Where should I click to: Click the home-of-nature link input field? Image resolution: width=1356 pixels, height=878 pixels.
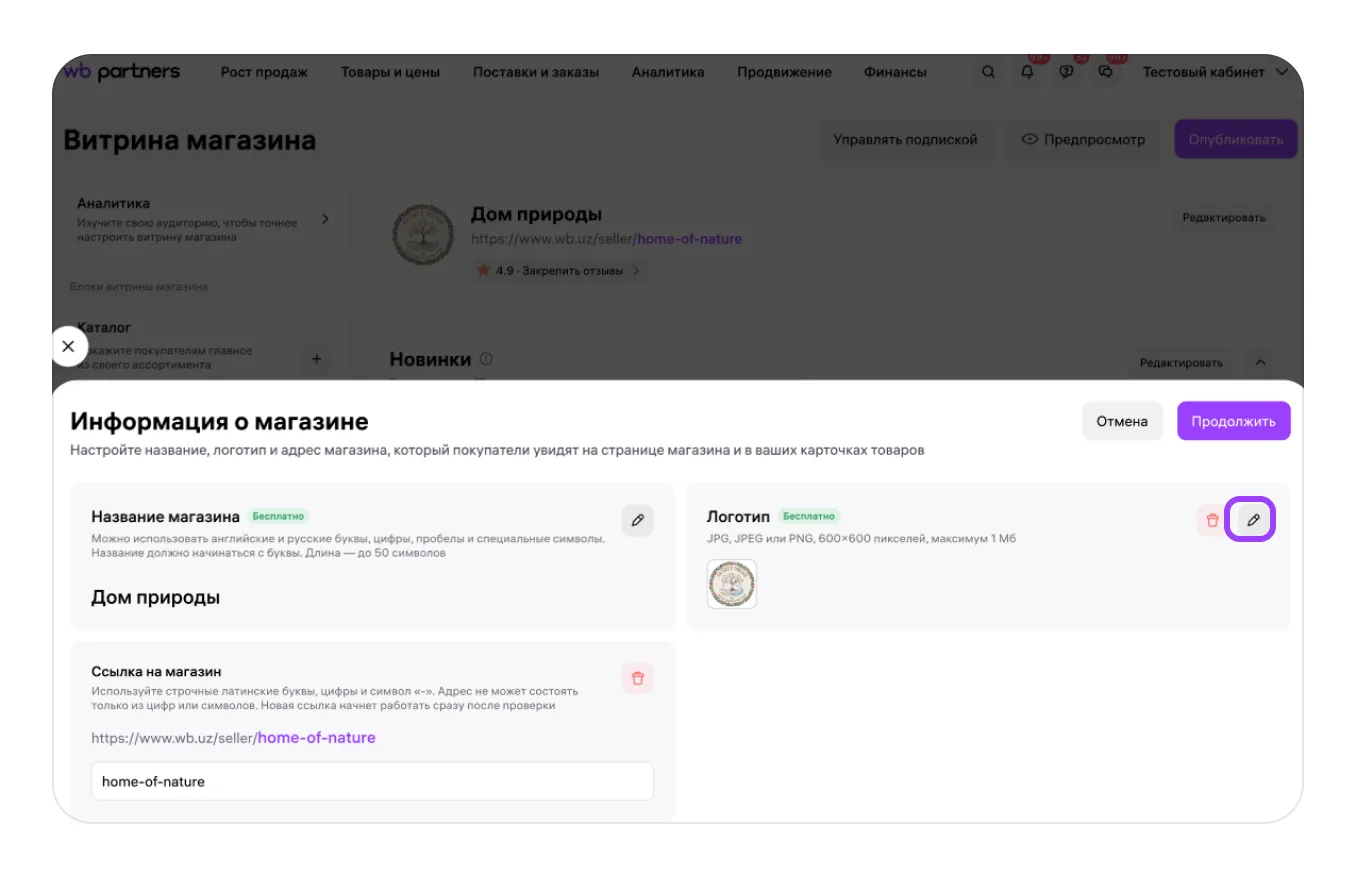tap(372, 781)
